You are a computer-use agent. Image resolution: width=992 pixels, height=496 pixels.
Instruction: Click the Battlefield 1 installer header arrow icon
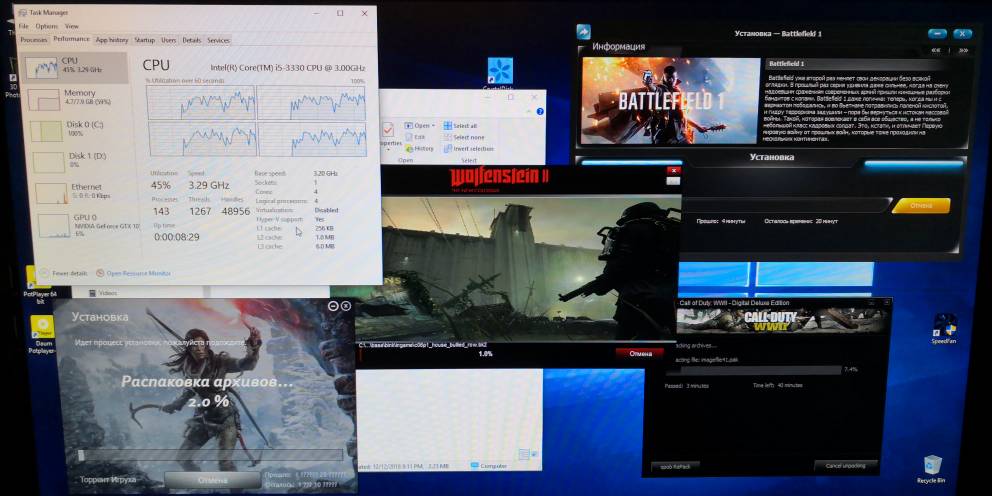584,32
